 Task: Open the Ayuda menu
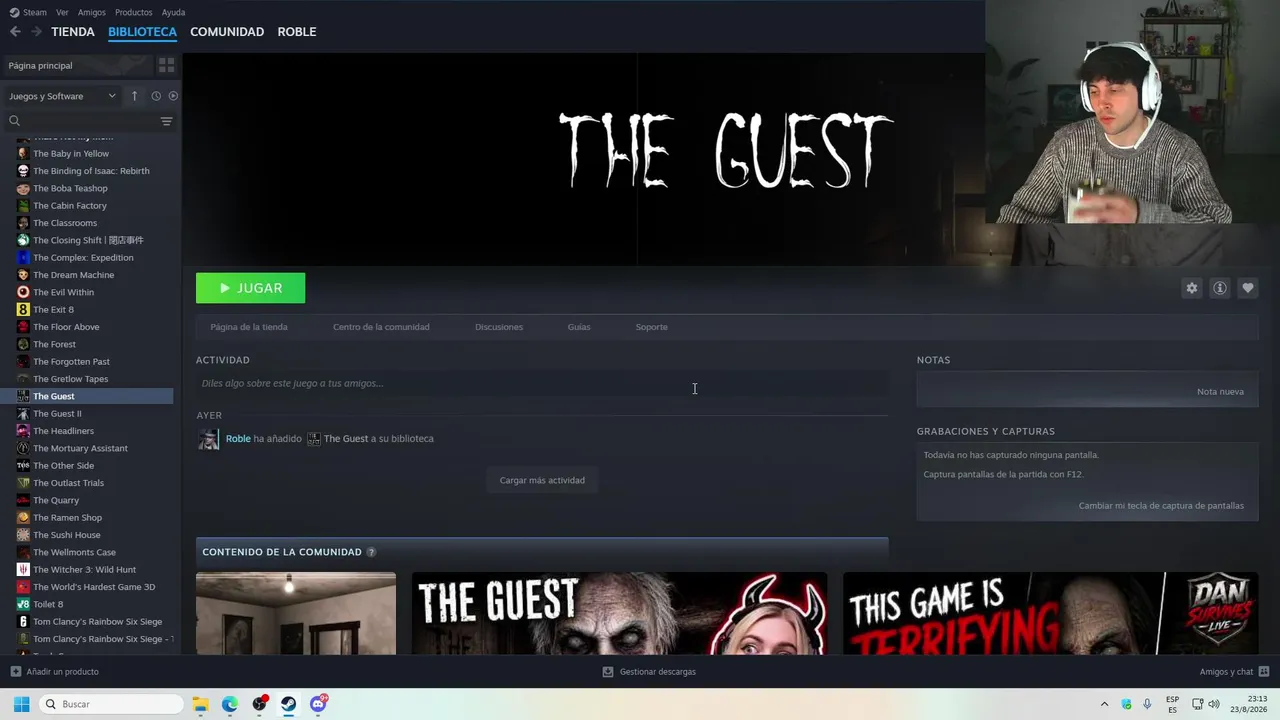(173, 12)
